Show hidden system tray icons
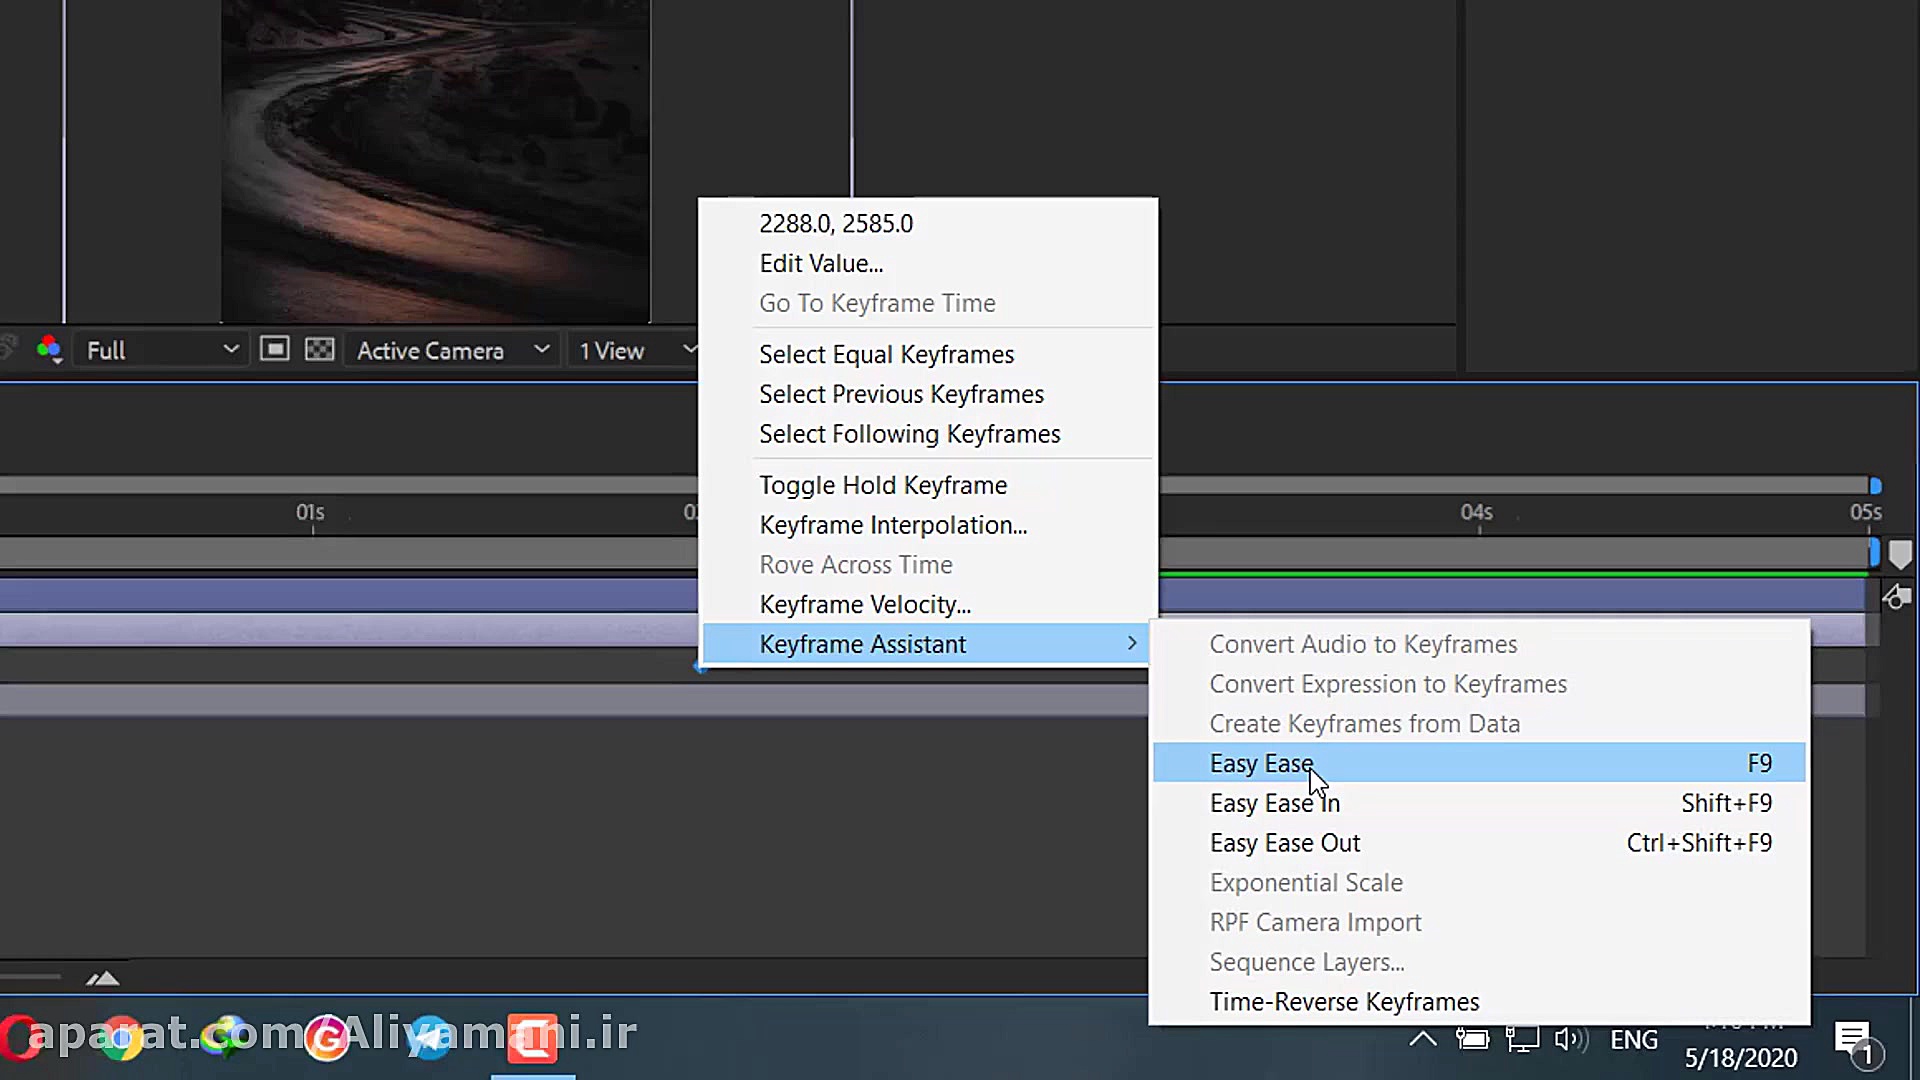1920x1080 pixels. click(x=1422, y=1040)
